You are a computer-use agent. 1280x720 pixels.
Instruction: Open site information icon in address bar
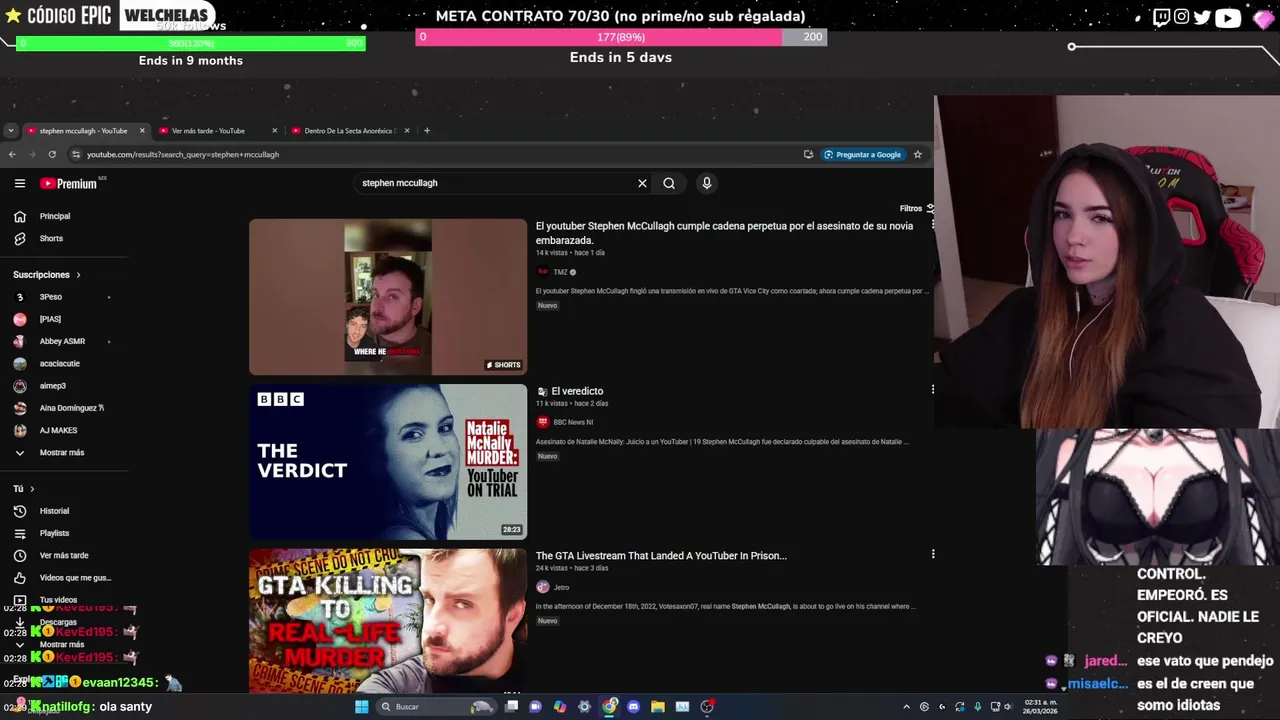(75, 154)
